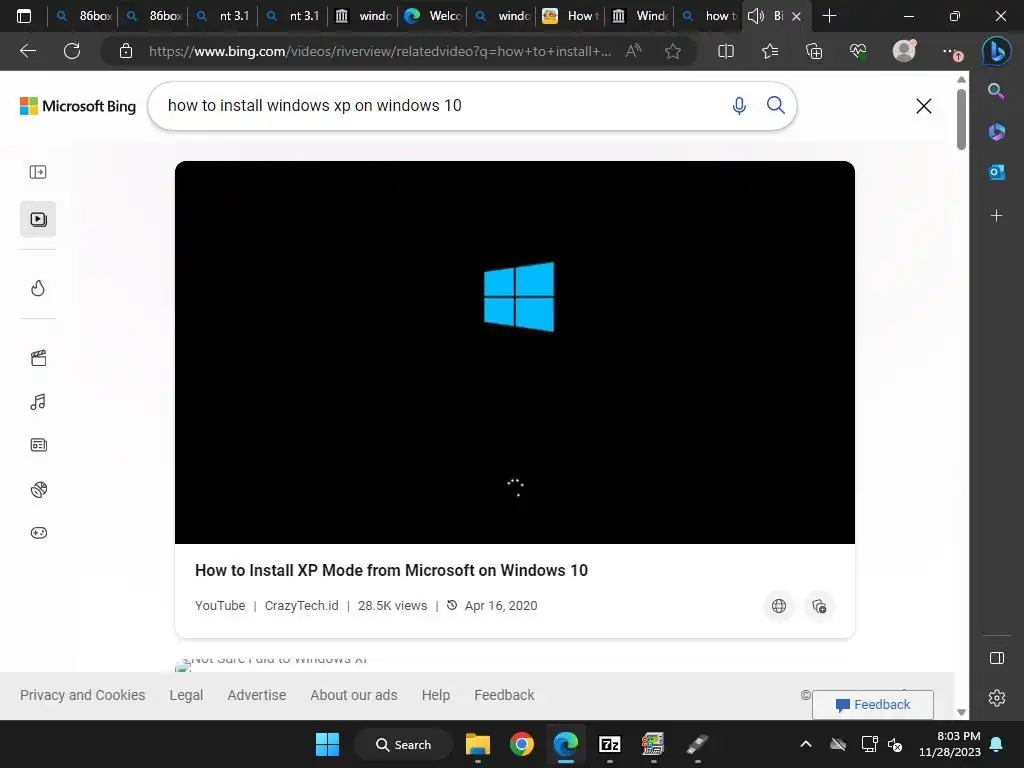
Task: Open Privacy and Cookies link
Action: (82, 695)
